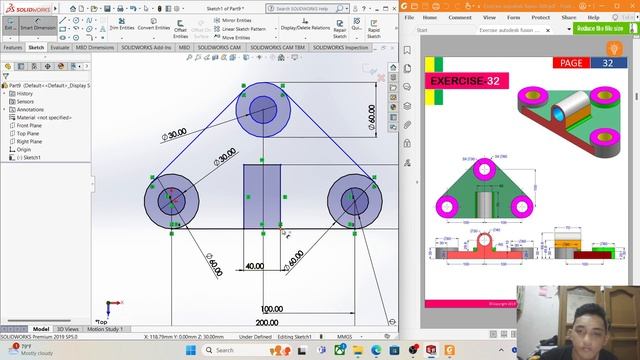Image resolution: width=640 pixels, height=360 pixels.
Task: Click the SolidWorks Home icon in title bar
Action: (x=73, y=8)
